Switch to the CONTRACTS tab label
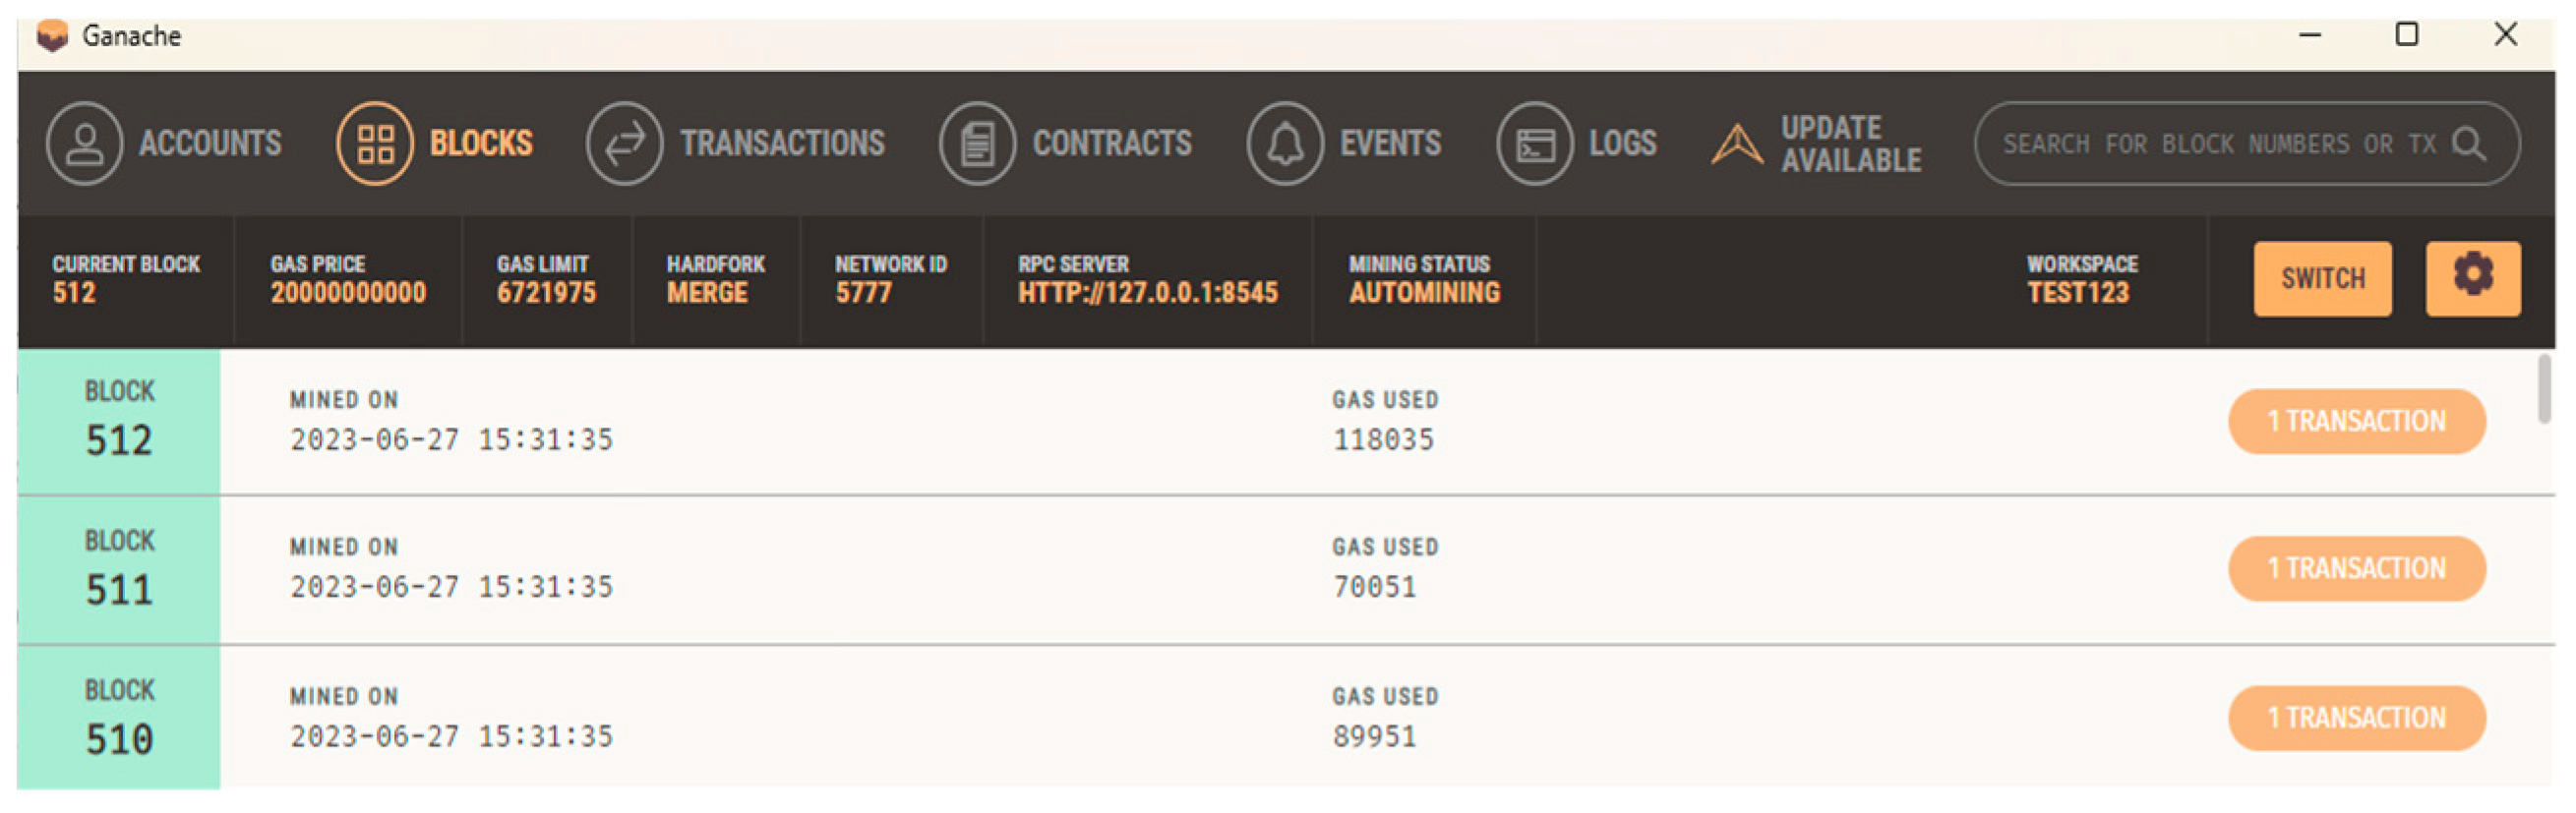The height and width of the screenshot is (813, 2576). tap(1113, 143)
